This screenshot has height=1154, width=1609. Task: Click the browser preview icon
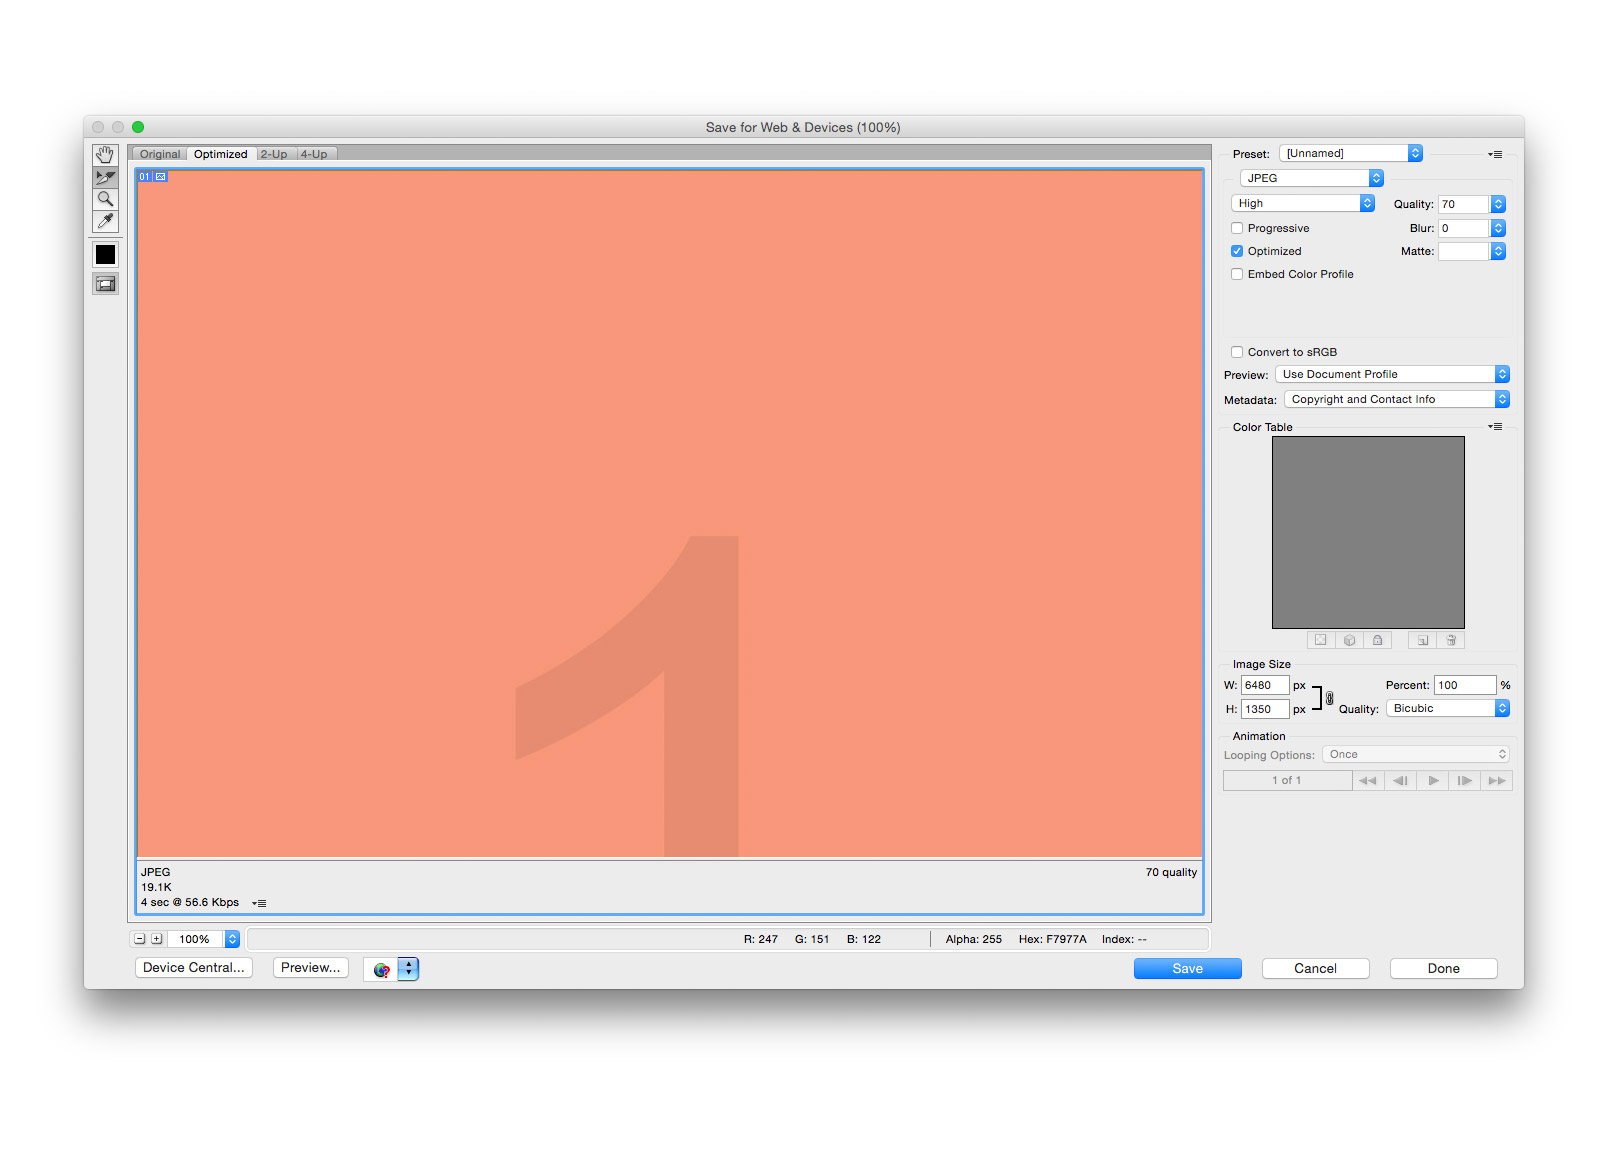coord(381,969)
